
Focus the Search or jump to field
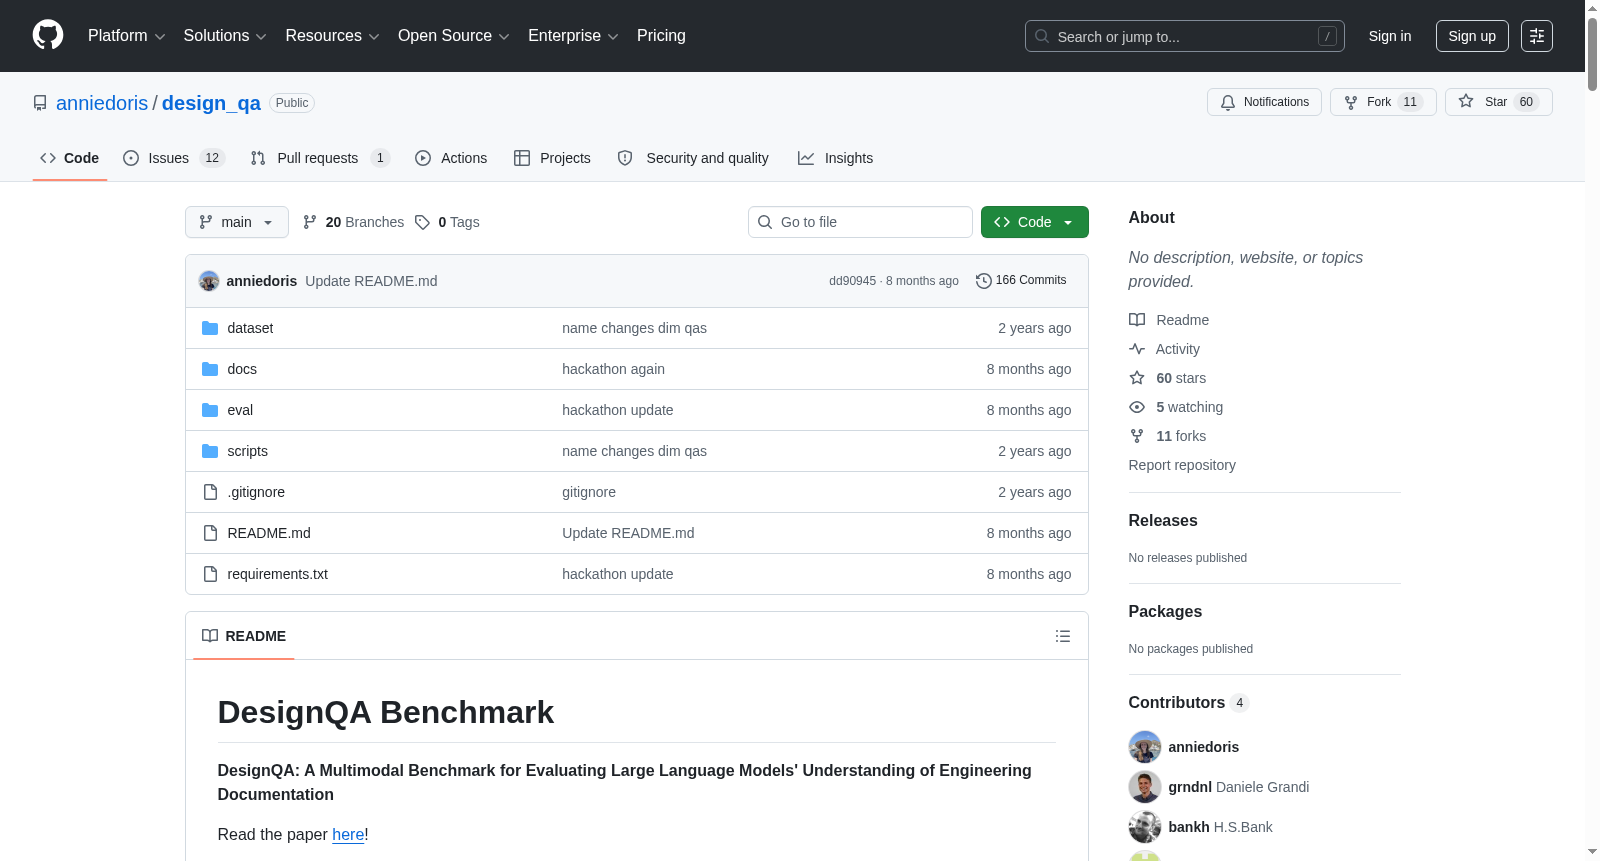click(1184, 36)
